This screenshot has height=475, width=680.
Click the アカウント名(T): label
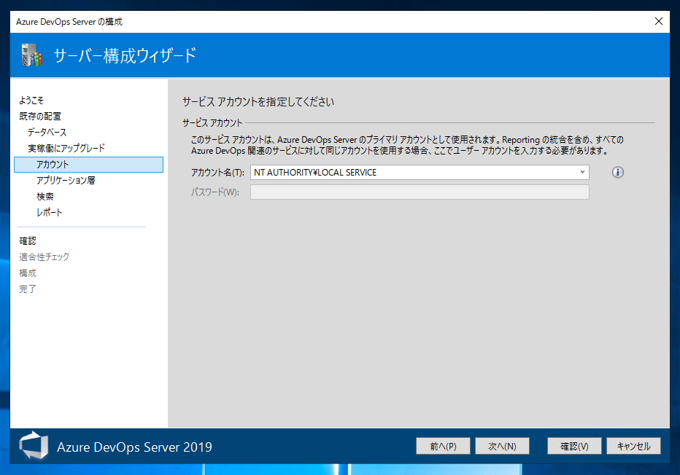click(x=218, y=173)
